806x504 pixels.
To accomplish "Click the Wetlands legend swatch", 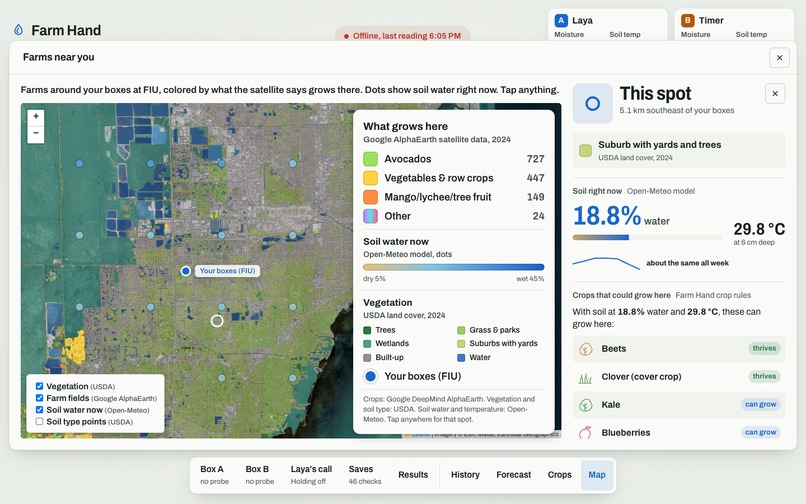I will 367,344.
